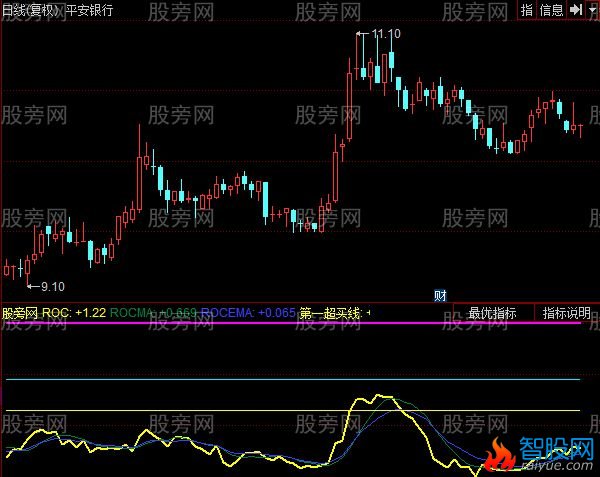Click the 指 indicator button
The image size is (600, 477).
[x=527, y=10]
